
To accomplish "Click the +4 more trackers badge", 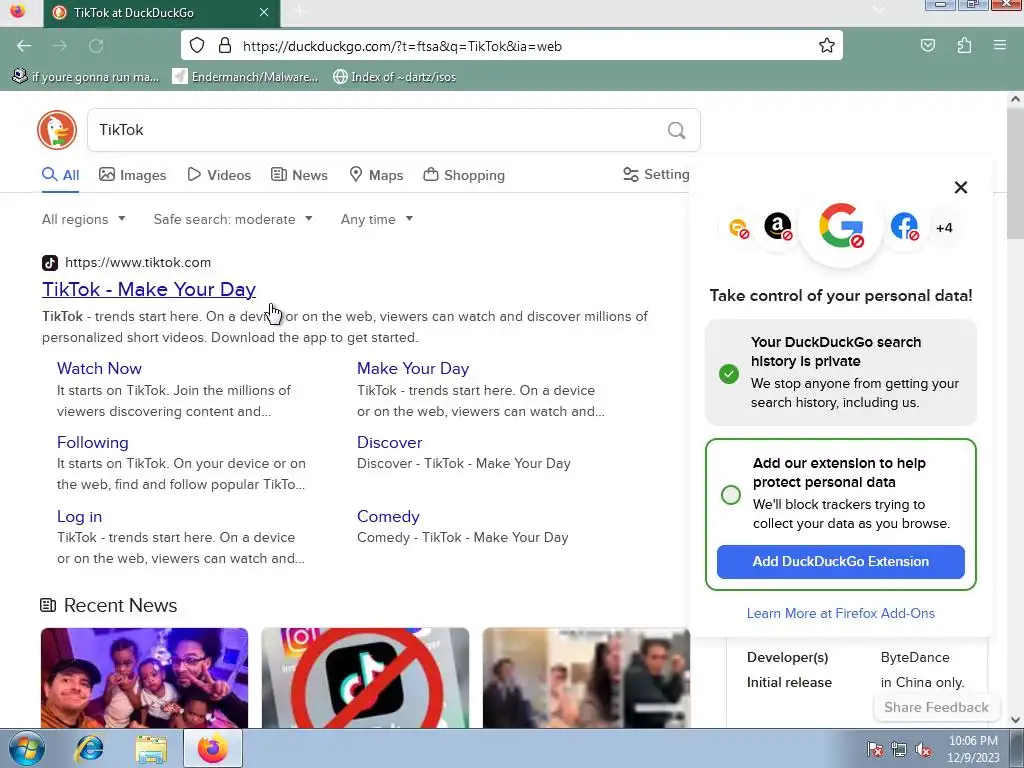I will [x=944, y=228].
